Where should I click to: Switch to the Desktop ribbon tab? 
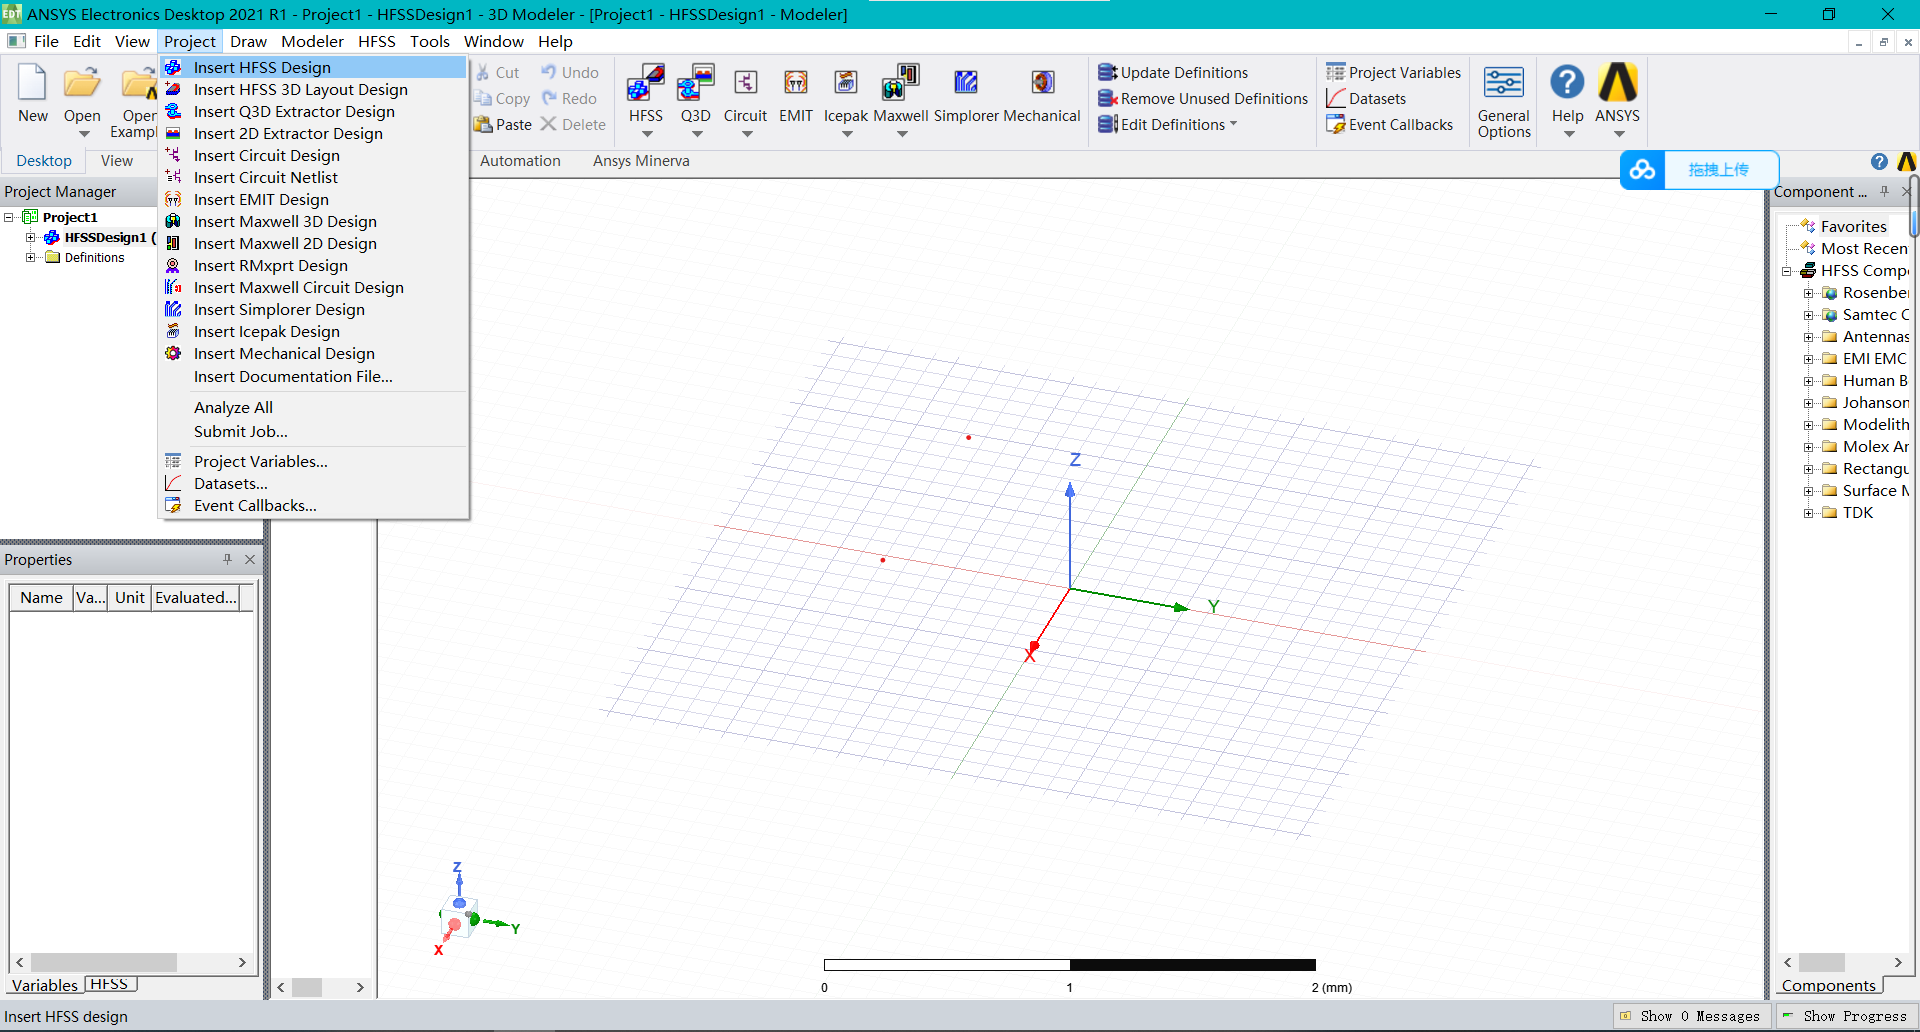point(44,161)
